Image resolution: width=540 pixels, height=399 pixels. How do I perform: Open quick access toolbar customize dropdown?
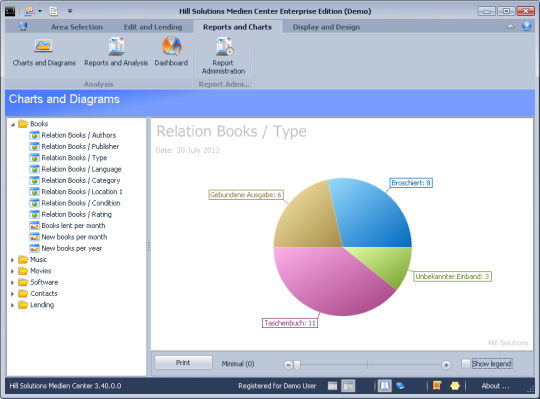[70, 11]
